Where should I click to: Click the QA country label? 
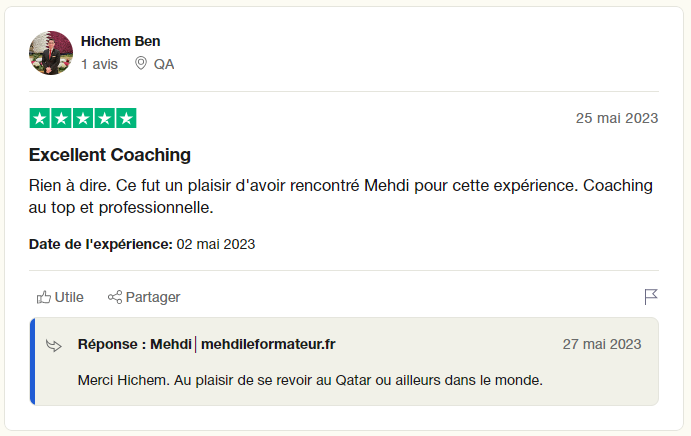[x=164, y=64]
